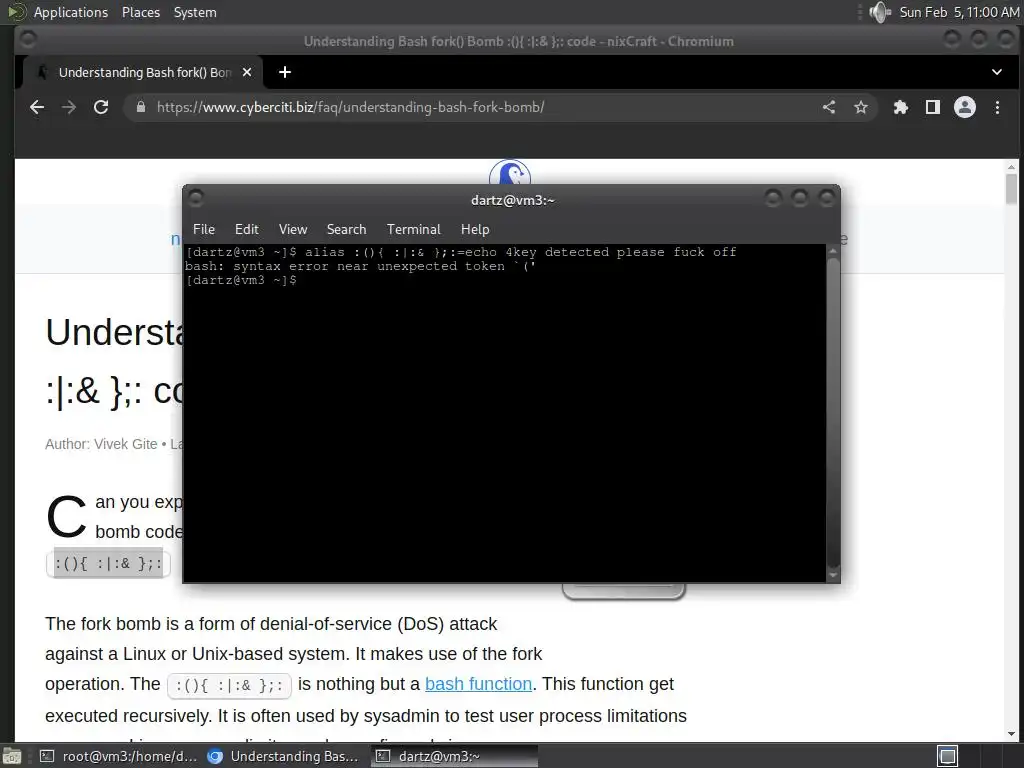The width and height of the screenshot is (1024, 768).
Task: Open Chromium extensions puzzle icon
Action: 901,107
